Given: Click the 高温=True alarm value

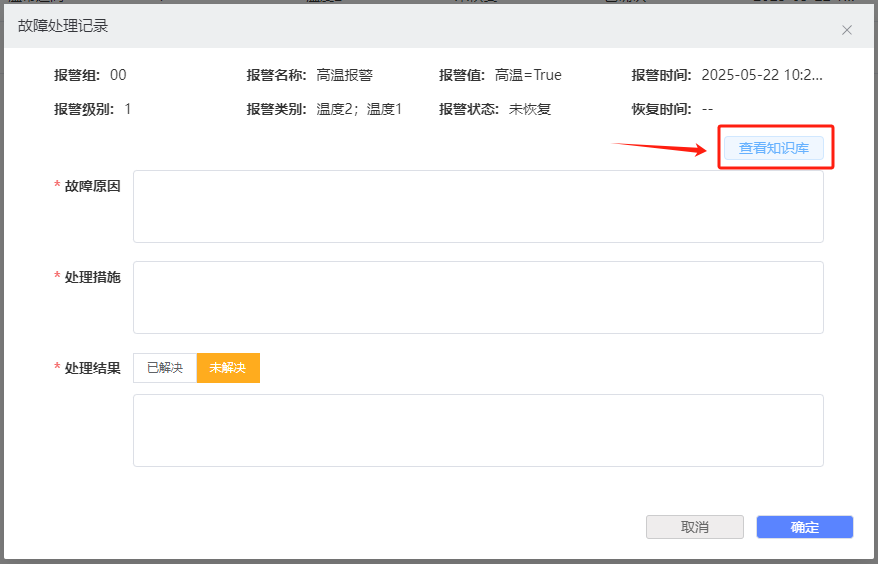Looking at the screenshot, I should (x=528, y=75).
